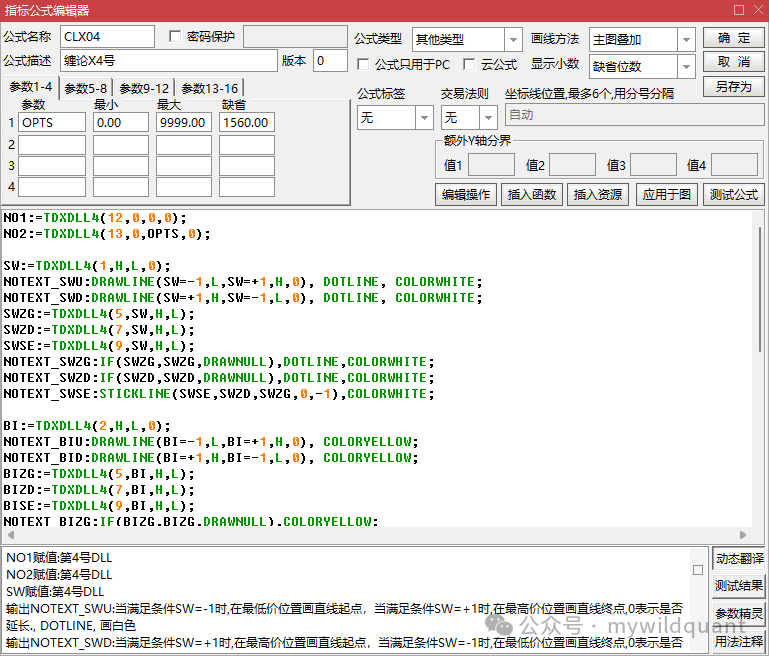The width and height of the screenshot is (769, 656).
Task: Click the 值3 input field
Action: (x=653, y=165)
